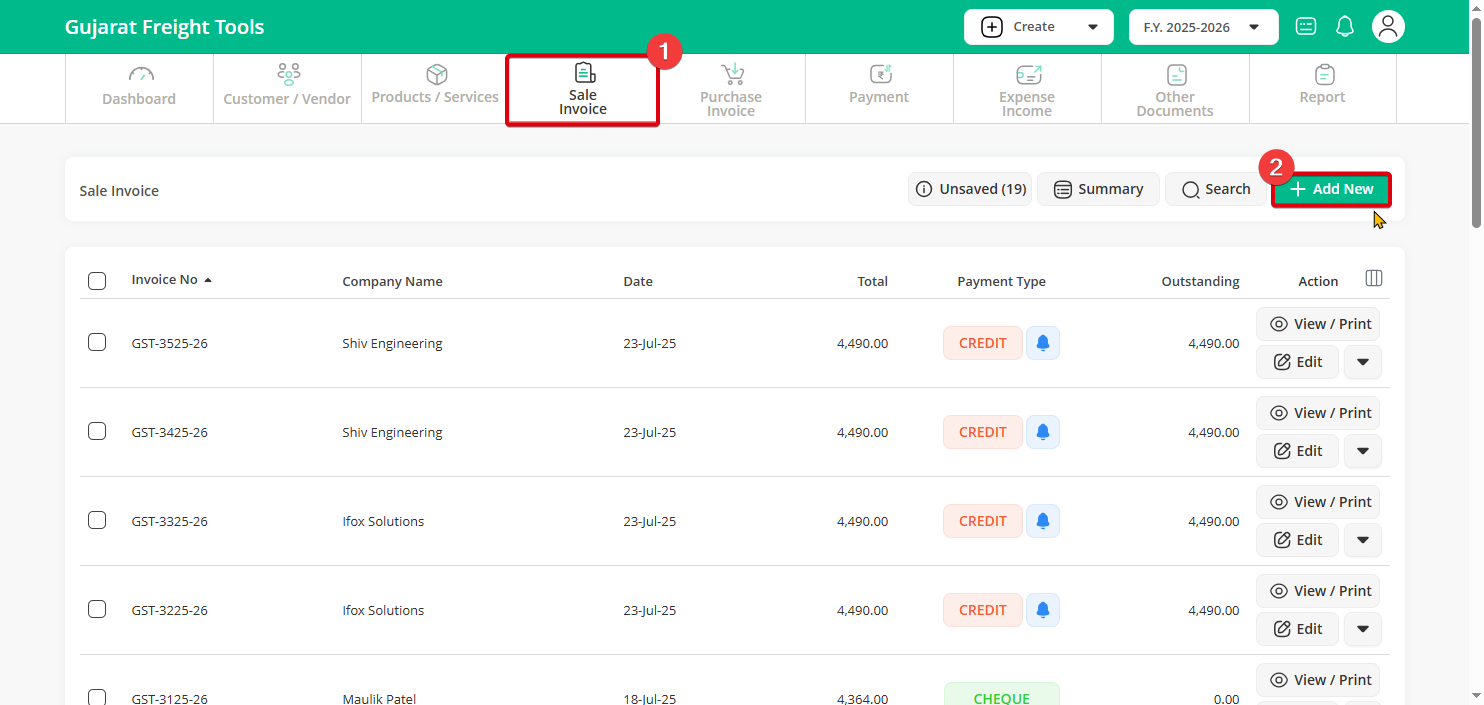1484x705 pixels.
Task: Expand more actions arrow for GST-3525-26
Action: coord(1363,362)
